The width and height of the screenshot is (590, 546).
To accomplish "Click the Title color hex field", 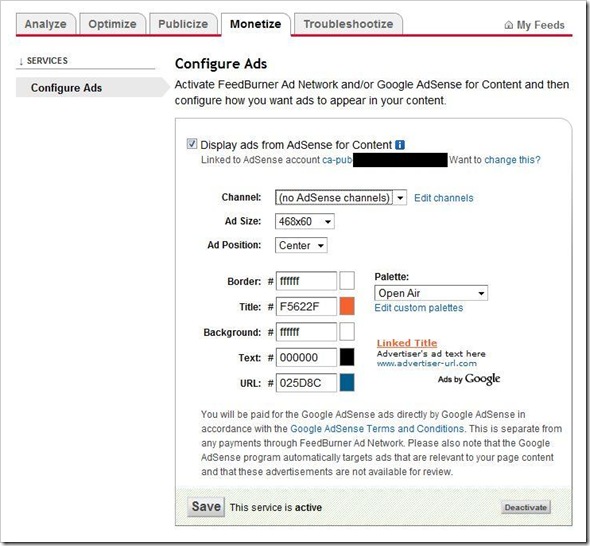I will pyautogui.click(x=306, y=306).
